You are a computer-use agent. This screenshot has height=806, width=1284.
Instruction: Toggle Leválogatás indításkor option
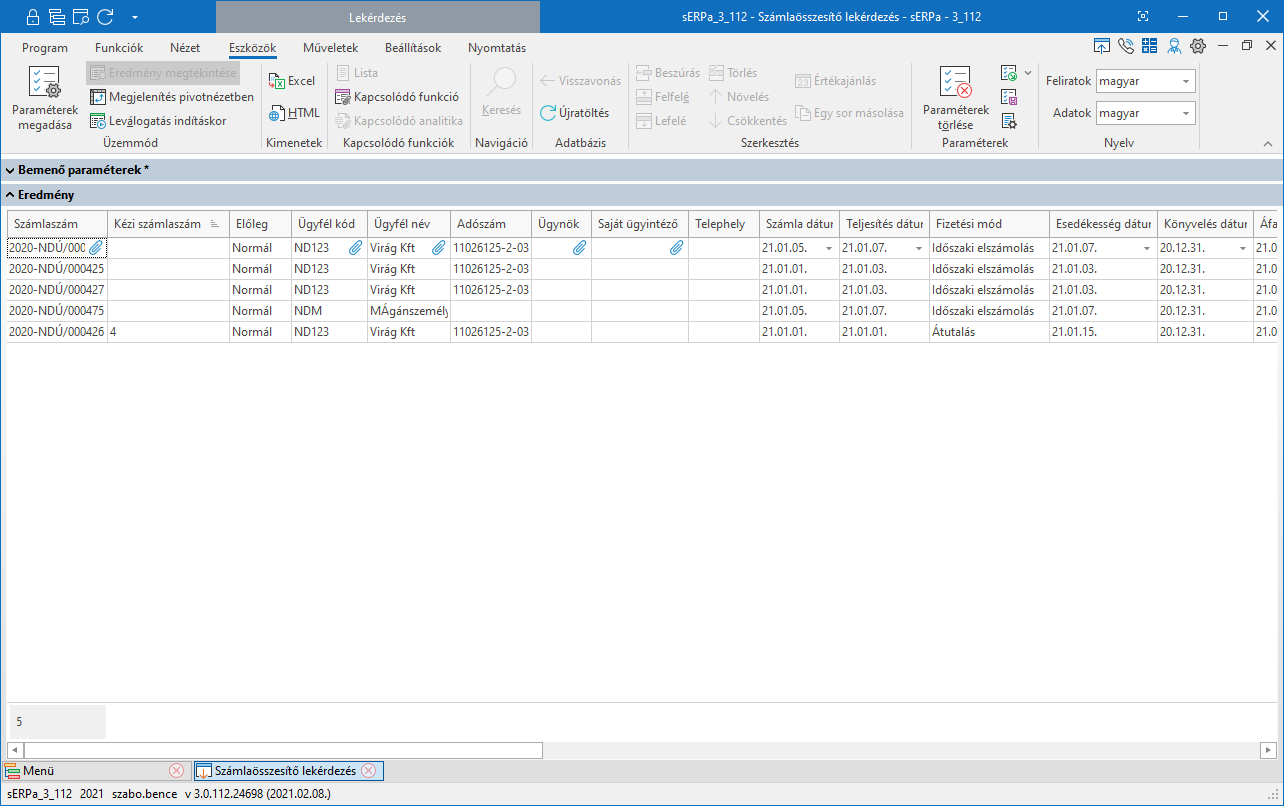pos(158,121)
